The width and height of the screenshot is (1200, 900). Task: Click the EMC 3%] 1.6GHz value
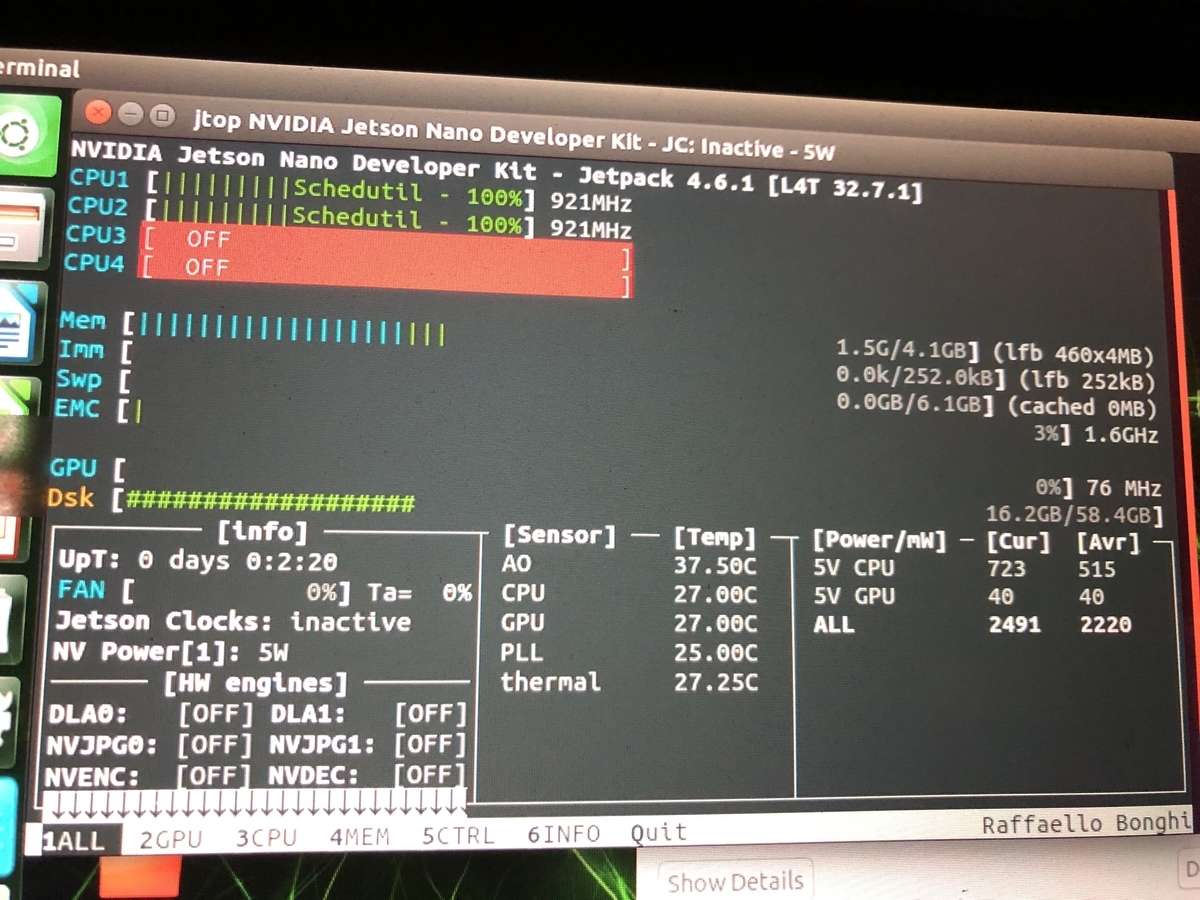[x=1096, y=435]
